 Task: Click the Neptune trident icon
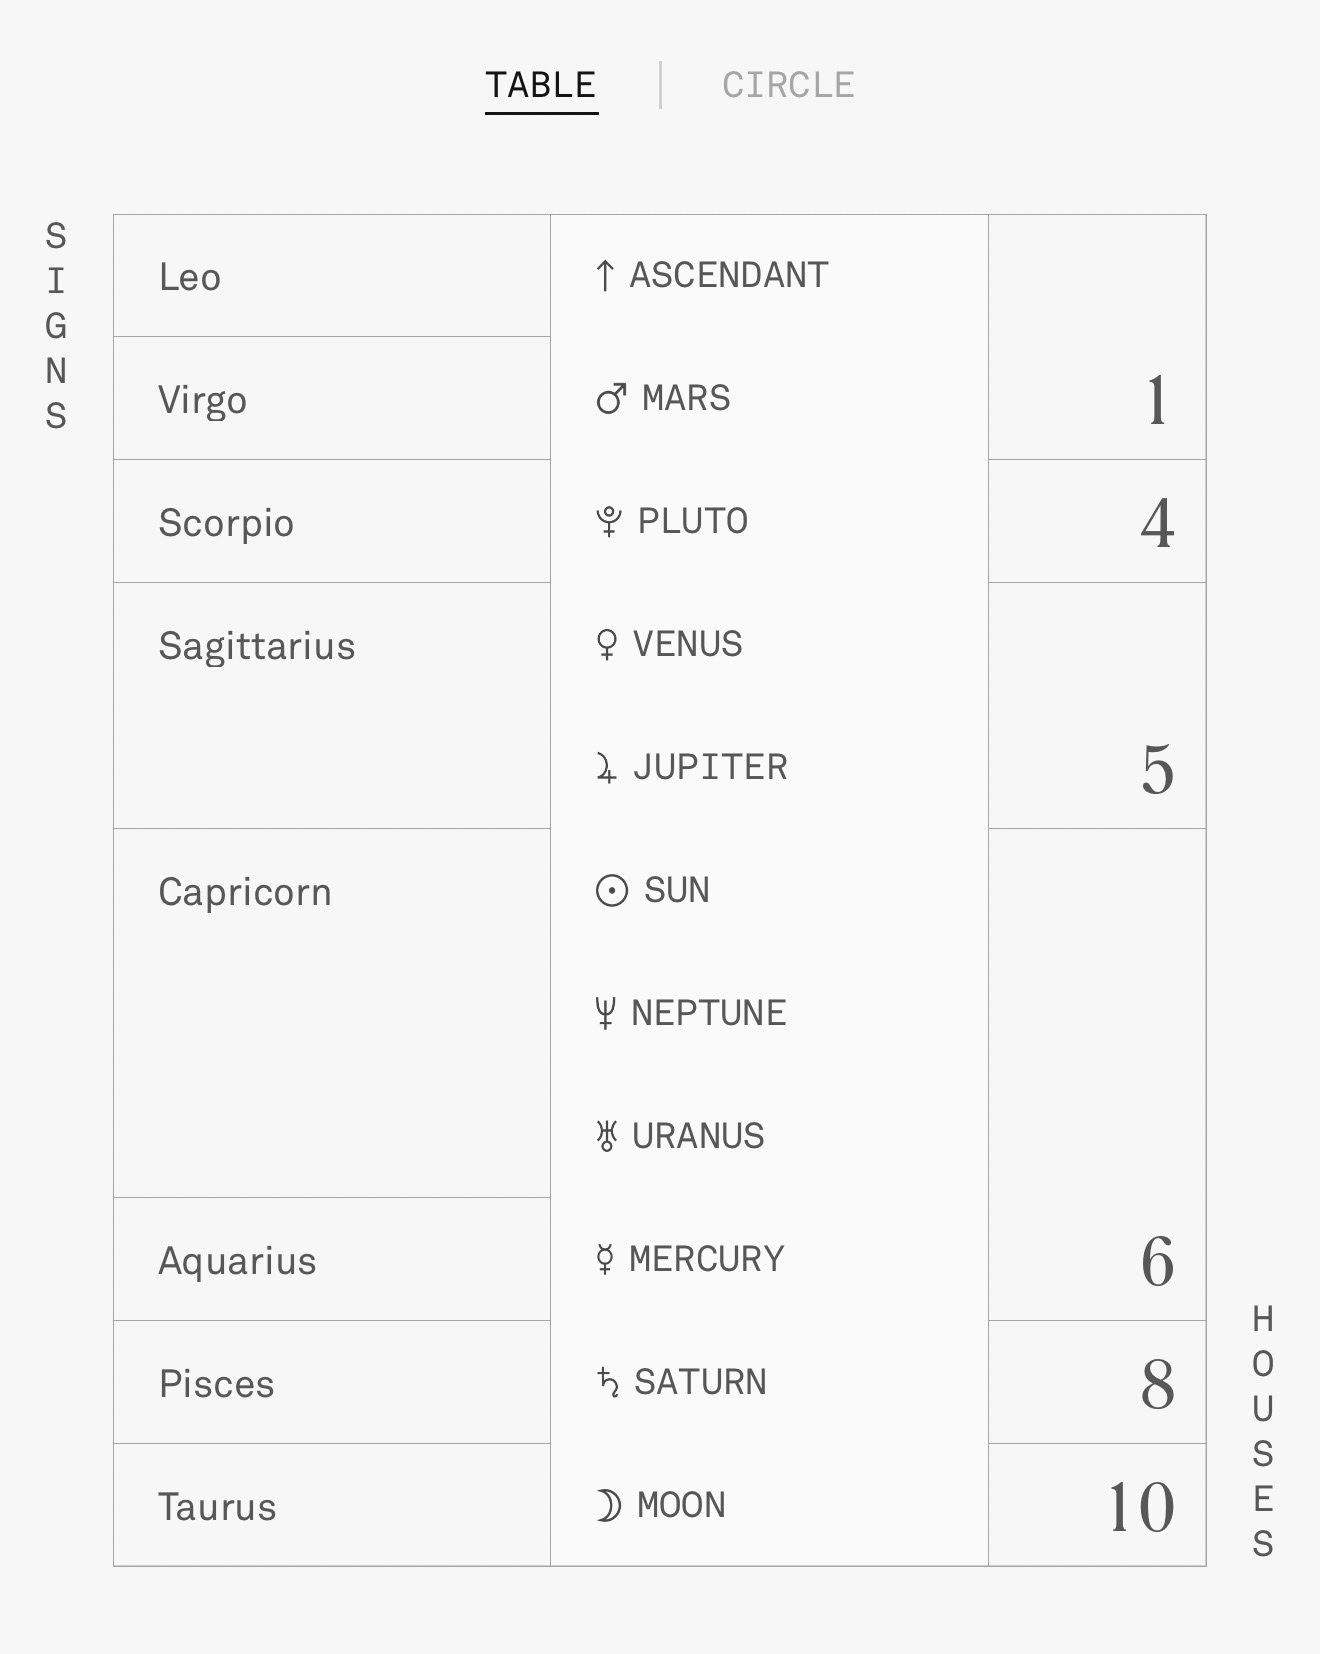point(604,1013)
